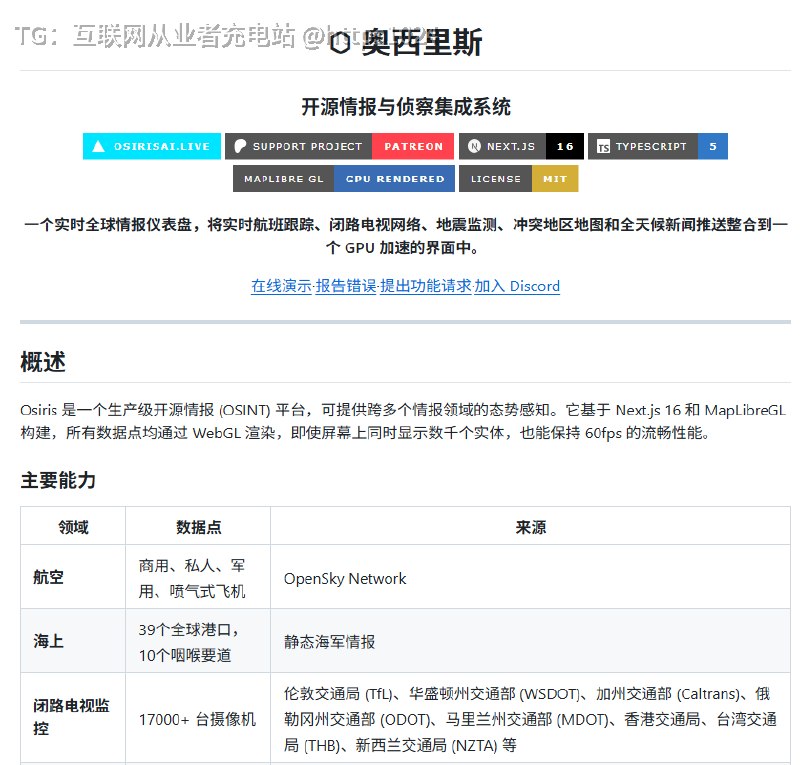Screen dimensions: 800x765
Task: Click the TypeScript 5 badge
Action: pyautogui.click(x=658, y=146)
